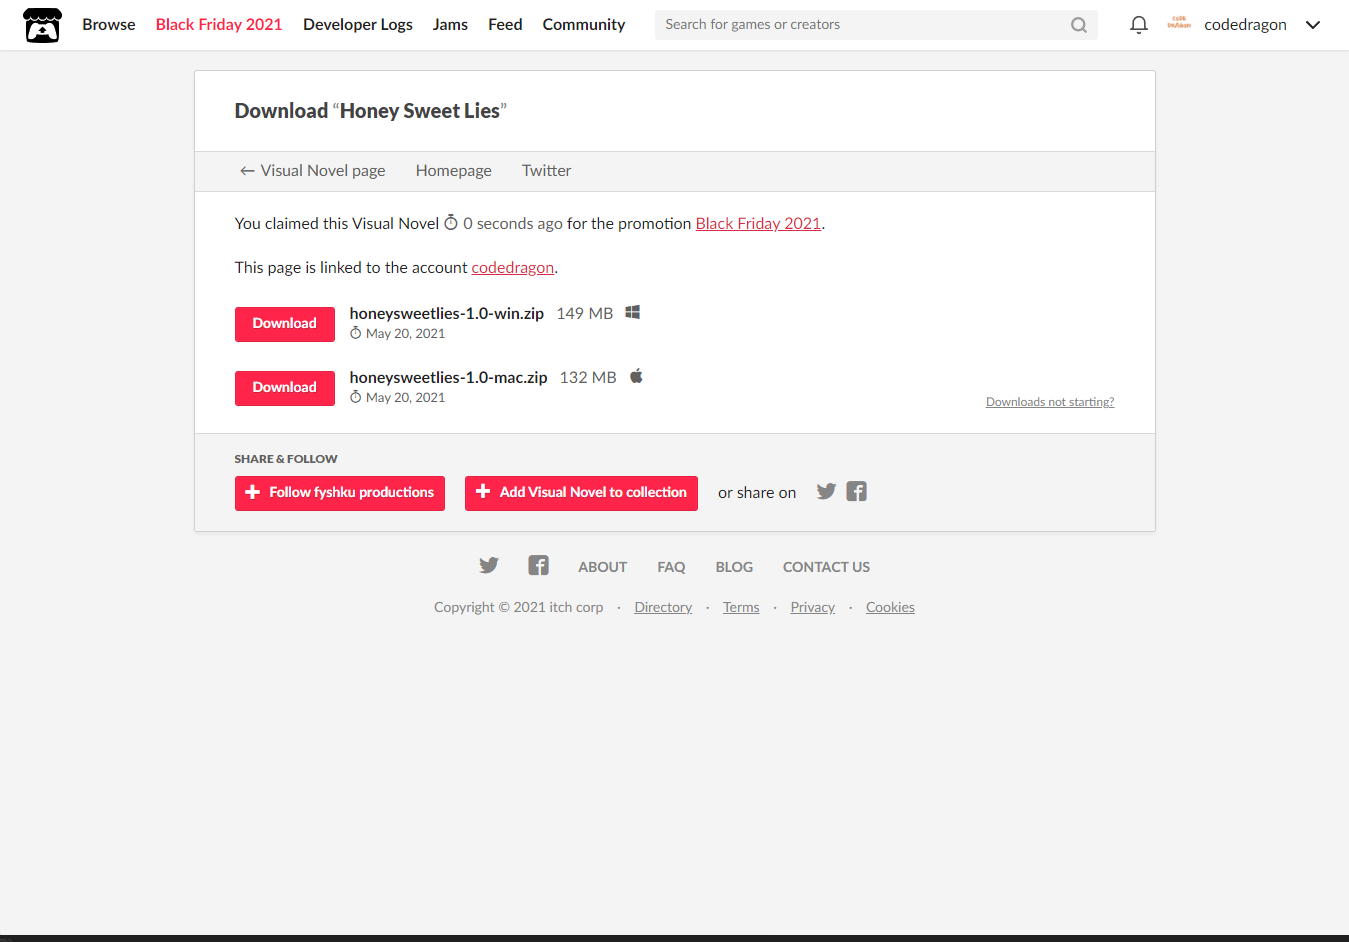Open the Homepage link
The image size is (1349, 942).
pyautogui.click(x=454, y=171)
